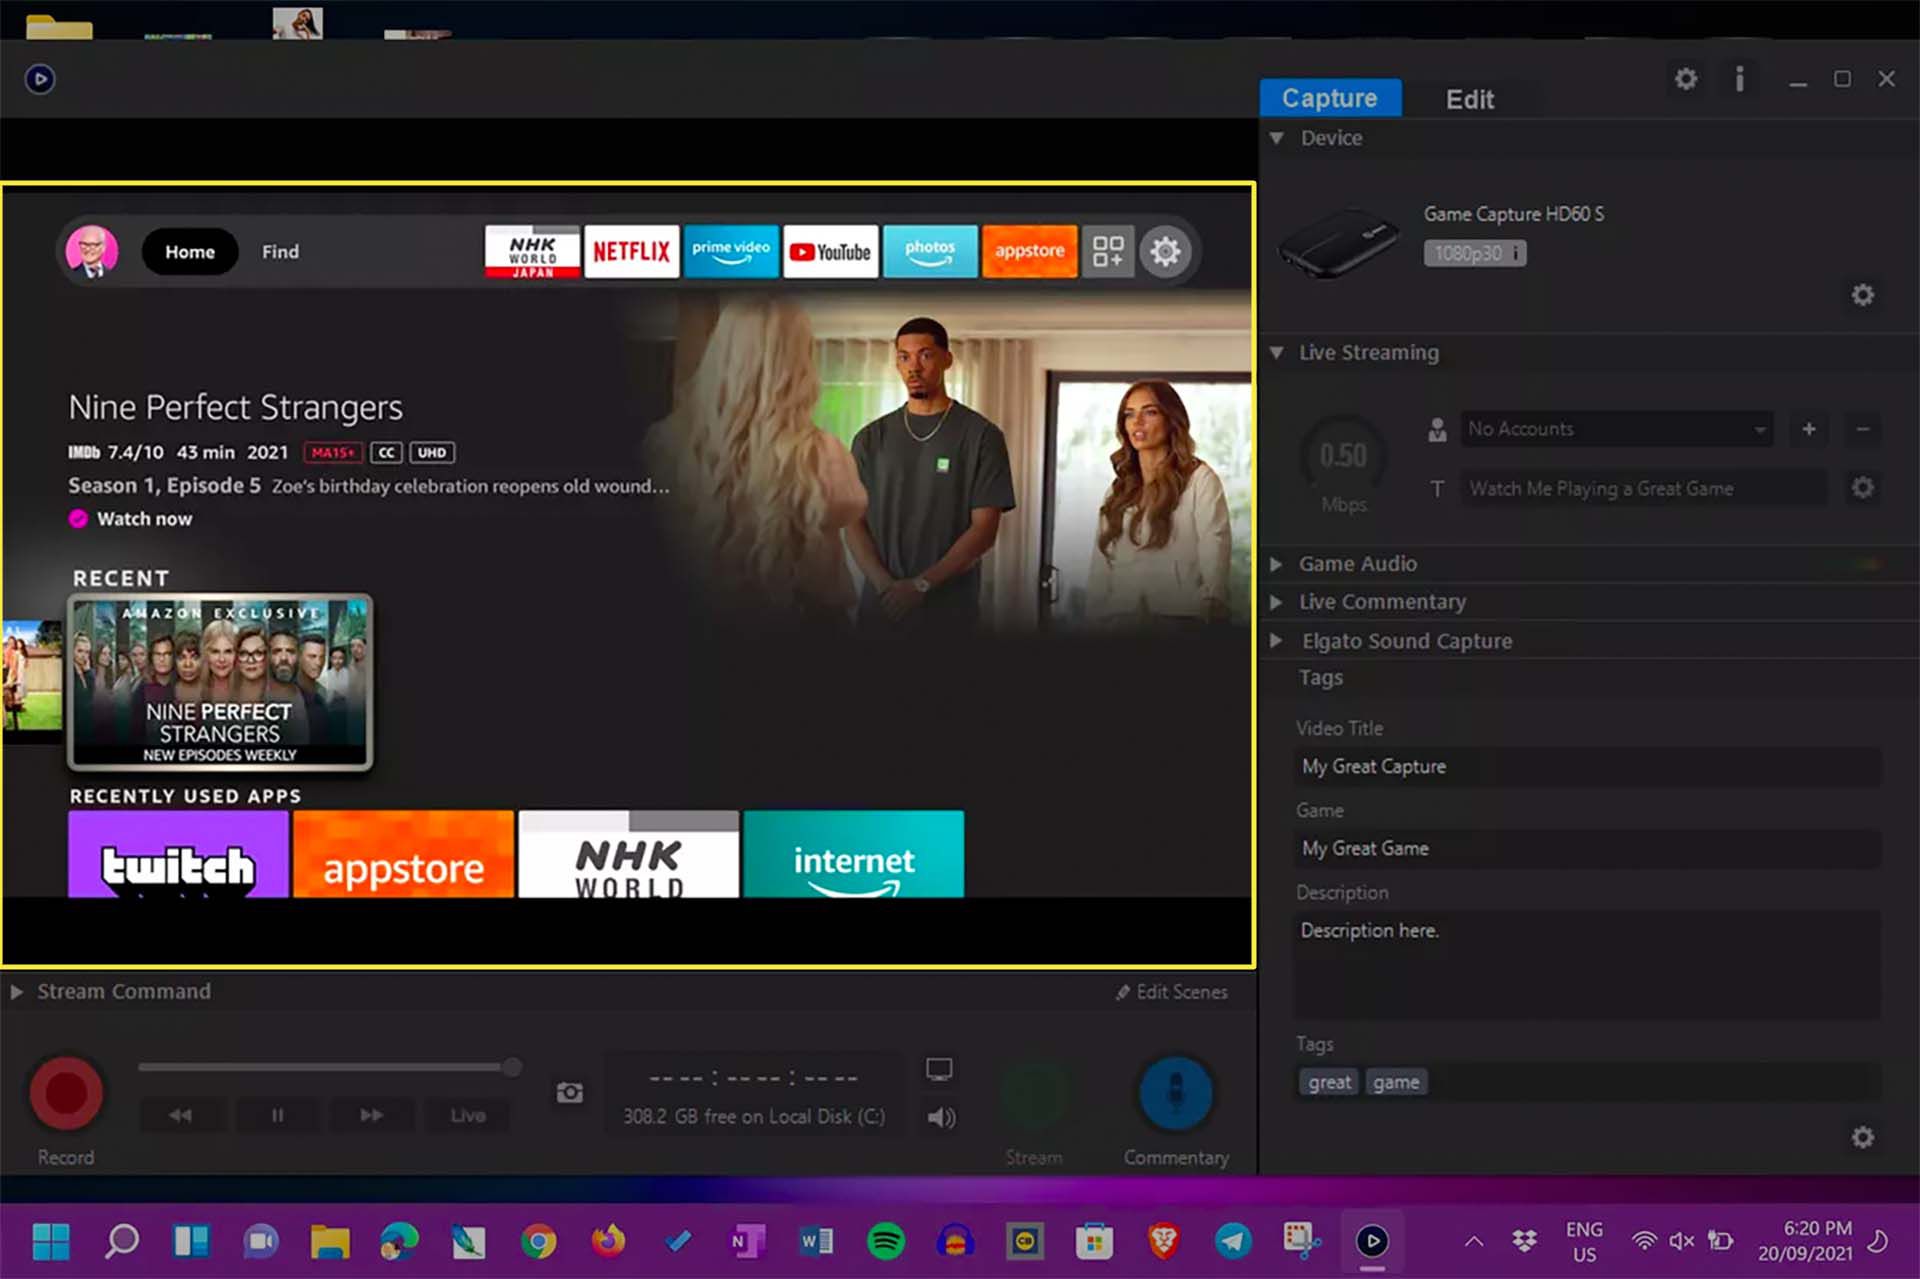Open the all apps grid icon
Image resolution: width=1920 pixels, height=1279 pixels.
pyautogui.click(x=1108, y=251)
